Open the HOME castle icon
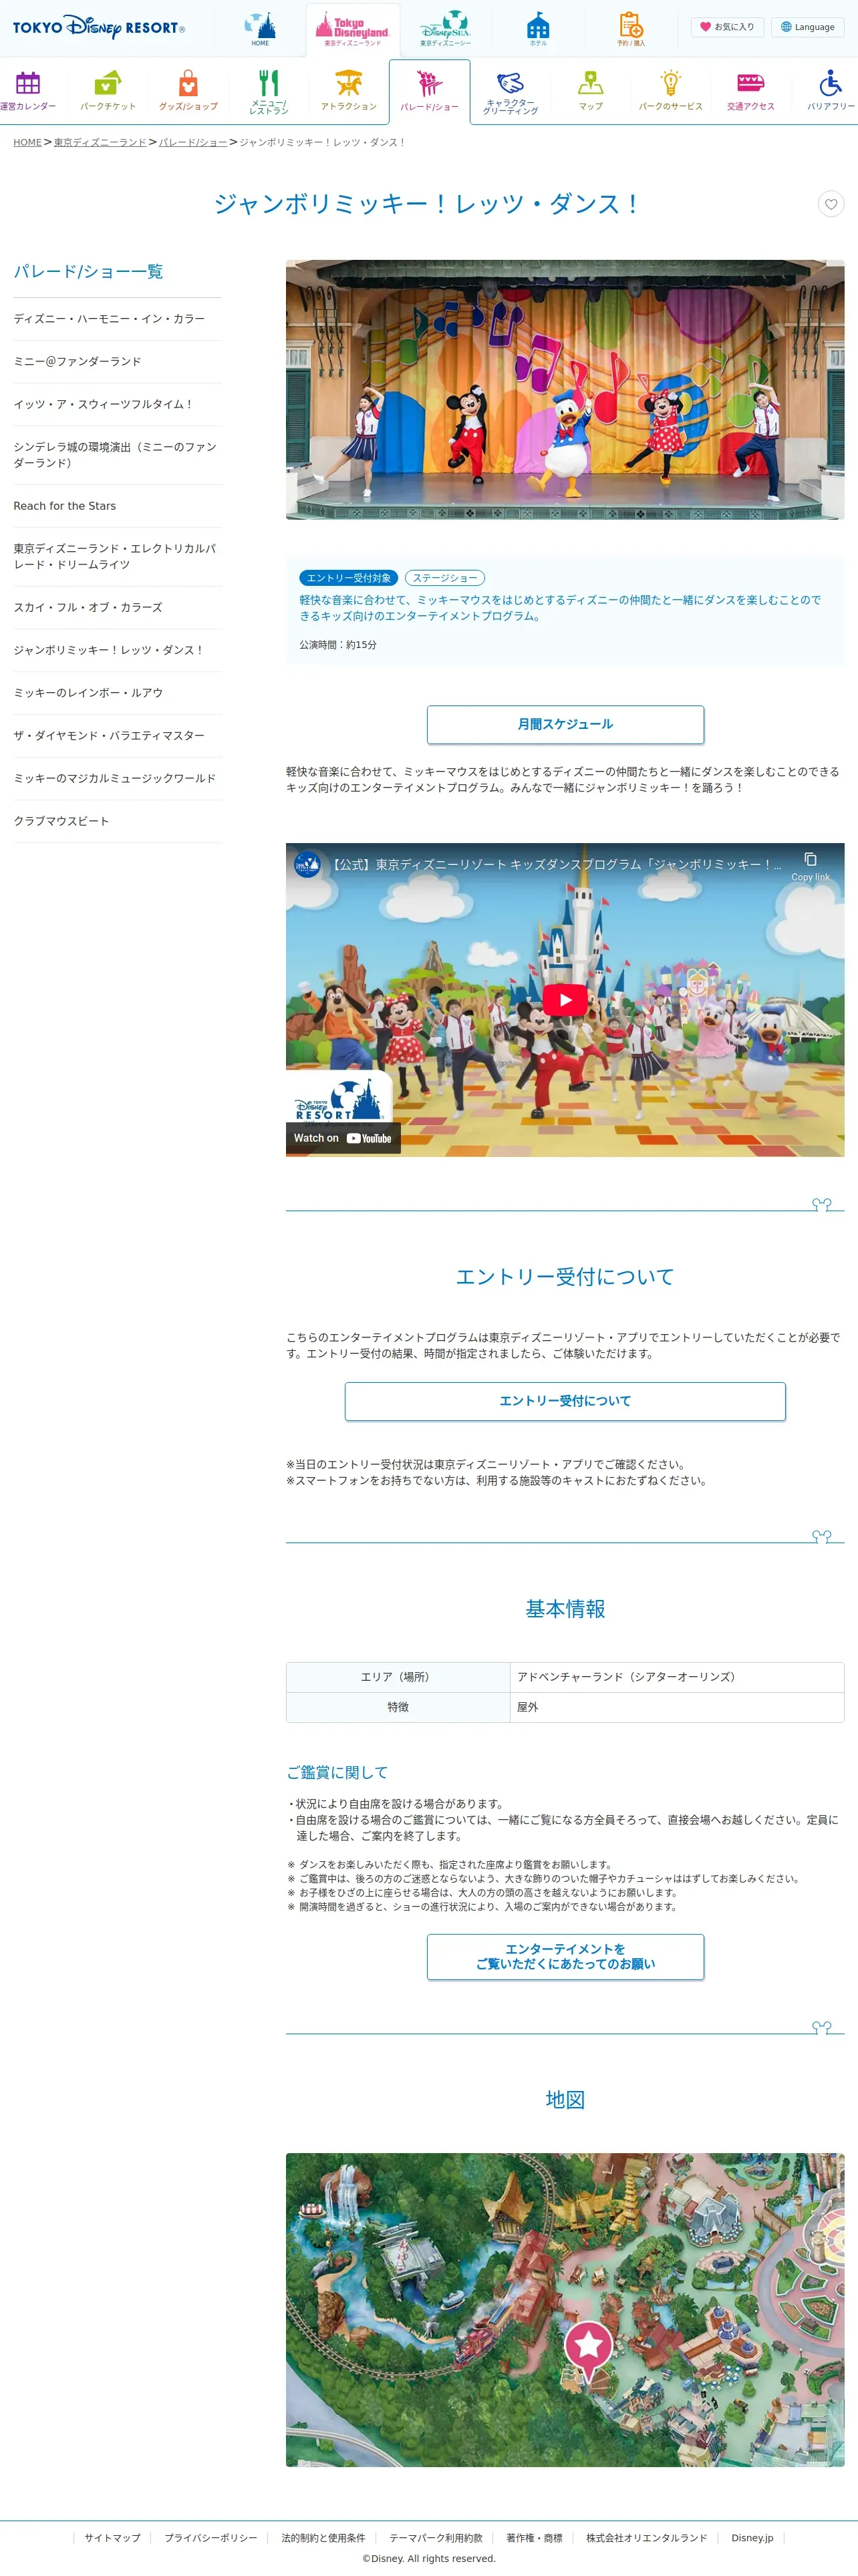The image size is (858, 2576). pyautogui.click(x=260, y=29)
